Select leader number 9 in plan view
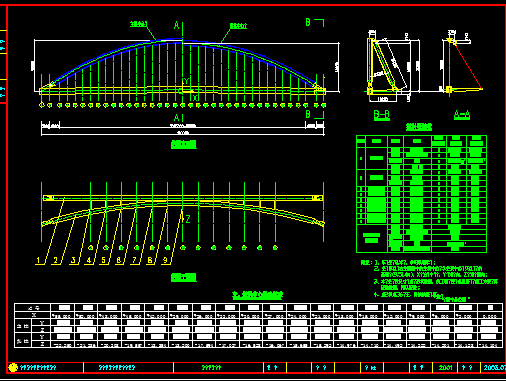 [x=165, y=260]
